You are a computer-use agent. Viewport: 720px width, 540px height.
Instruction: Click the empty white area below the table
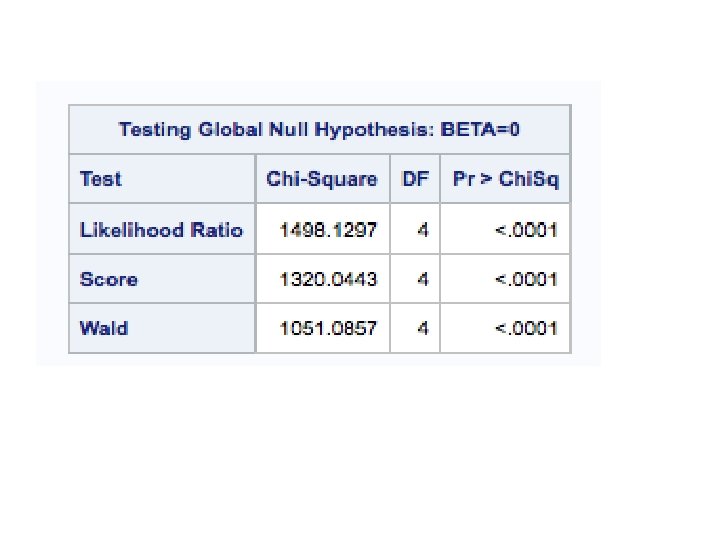320,450
